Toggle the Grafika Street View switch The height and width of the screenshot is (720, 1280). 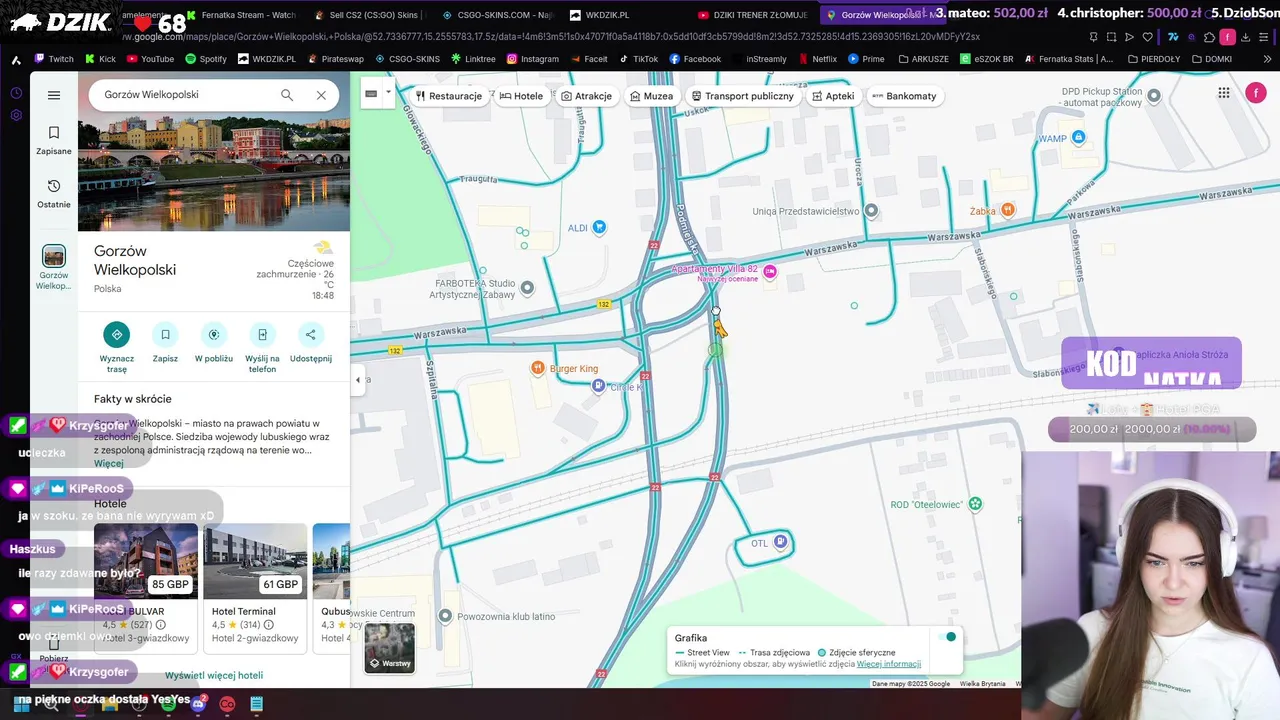coord(948,637)
